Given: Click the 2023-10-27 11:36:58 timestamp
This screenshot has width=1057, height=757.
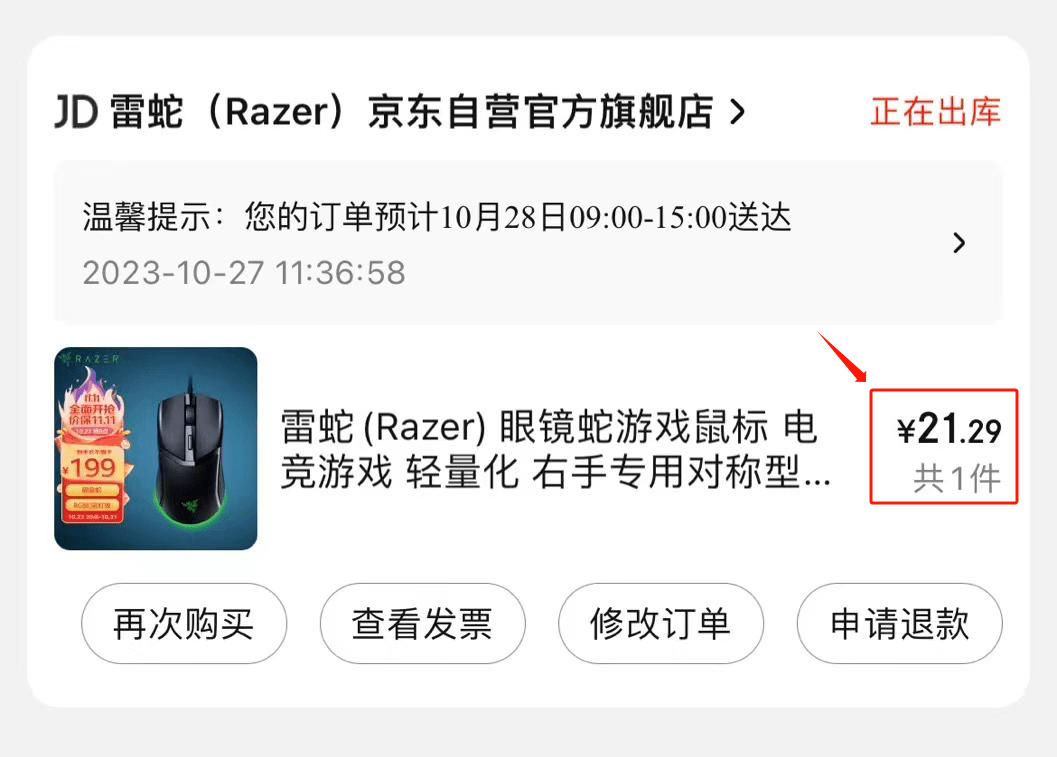Looking at the screenshot, I should pos(244,273).
